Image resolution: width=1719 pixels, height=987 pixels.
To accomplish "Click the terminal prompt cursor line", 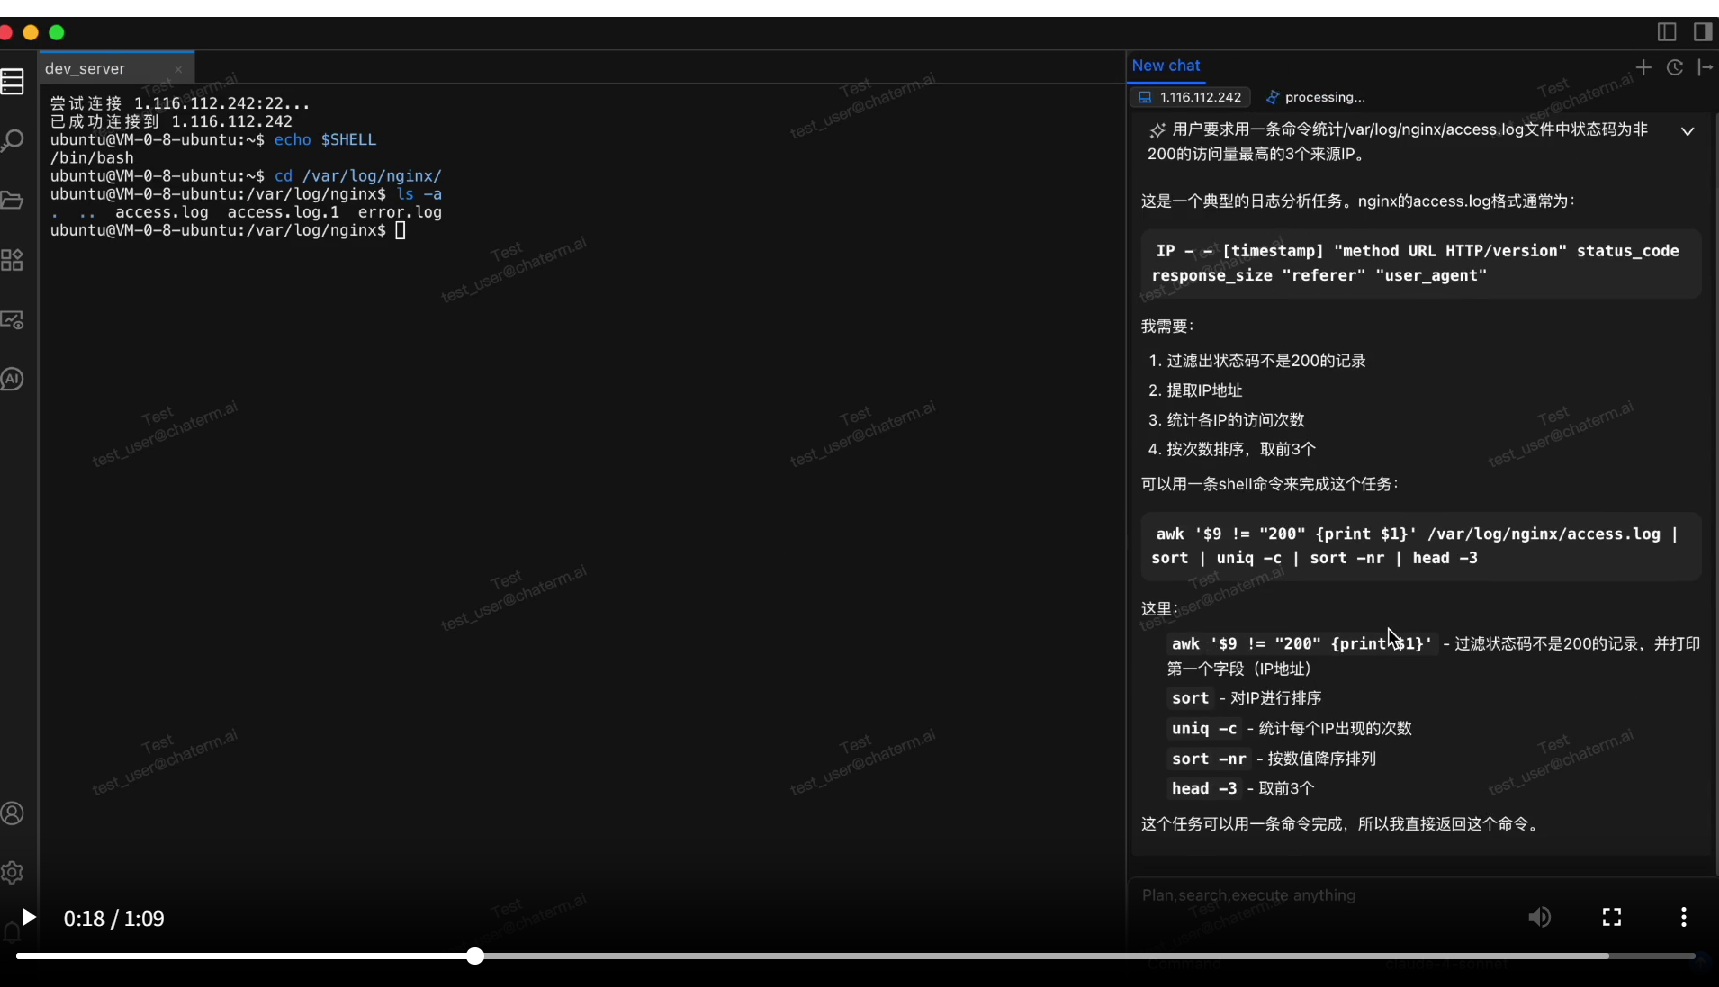I will pyautogui.click(x=228, y=231).
